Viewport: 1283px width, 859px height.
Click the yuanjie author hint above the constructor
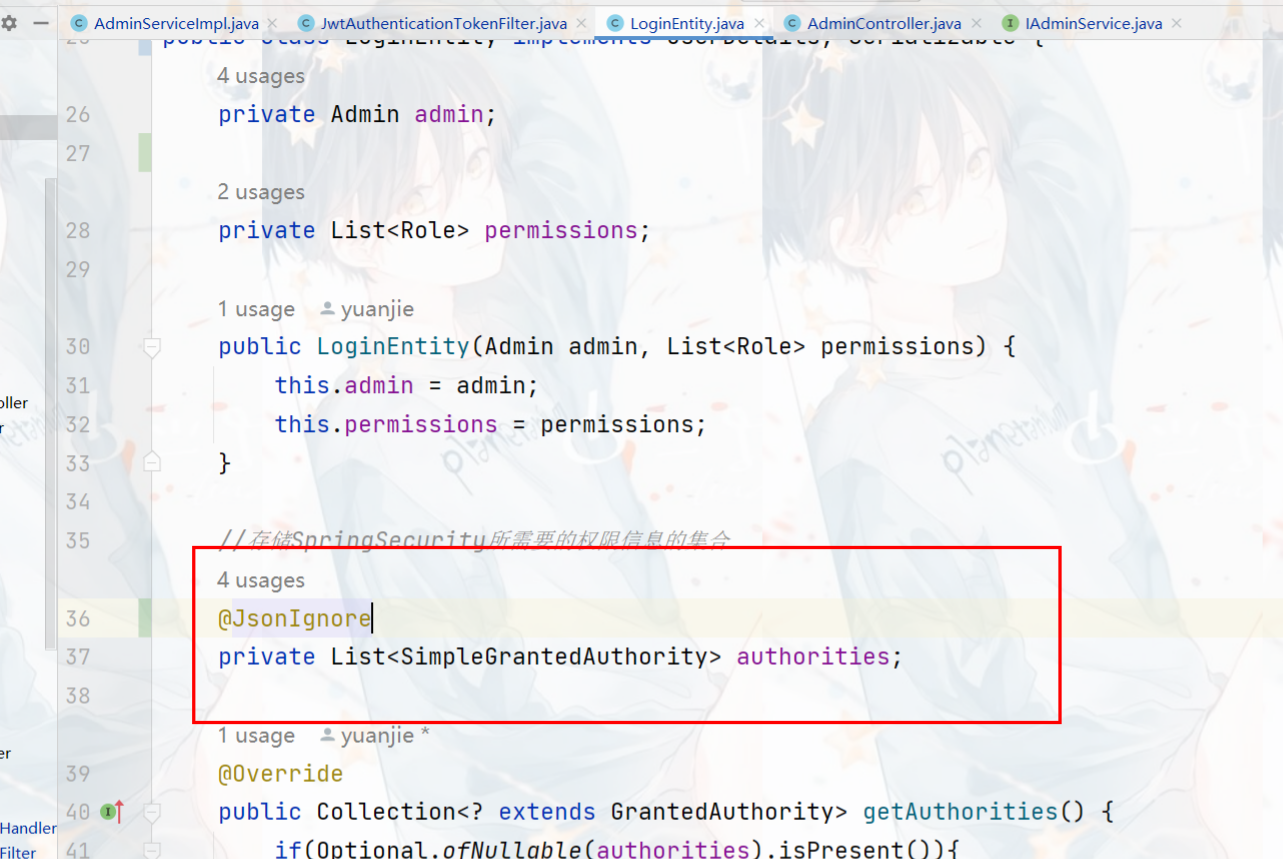point(367,309)
